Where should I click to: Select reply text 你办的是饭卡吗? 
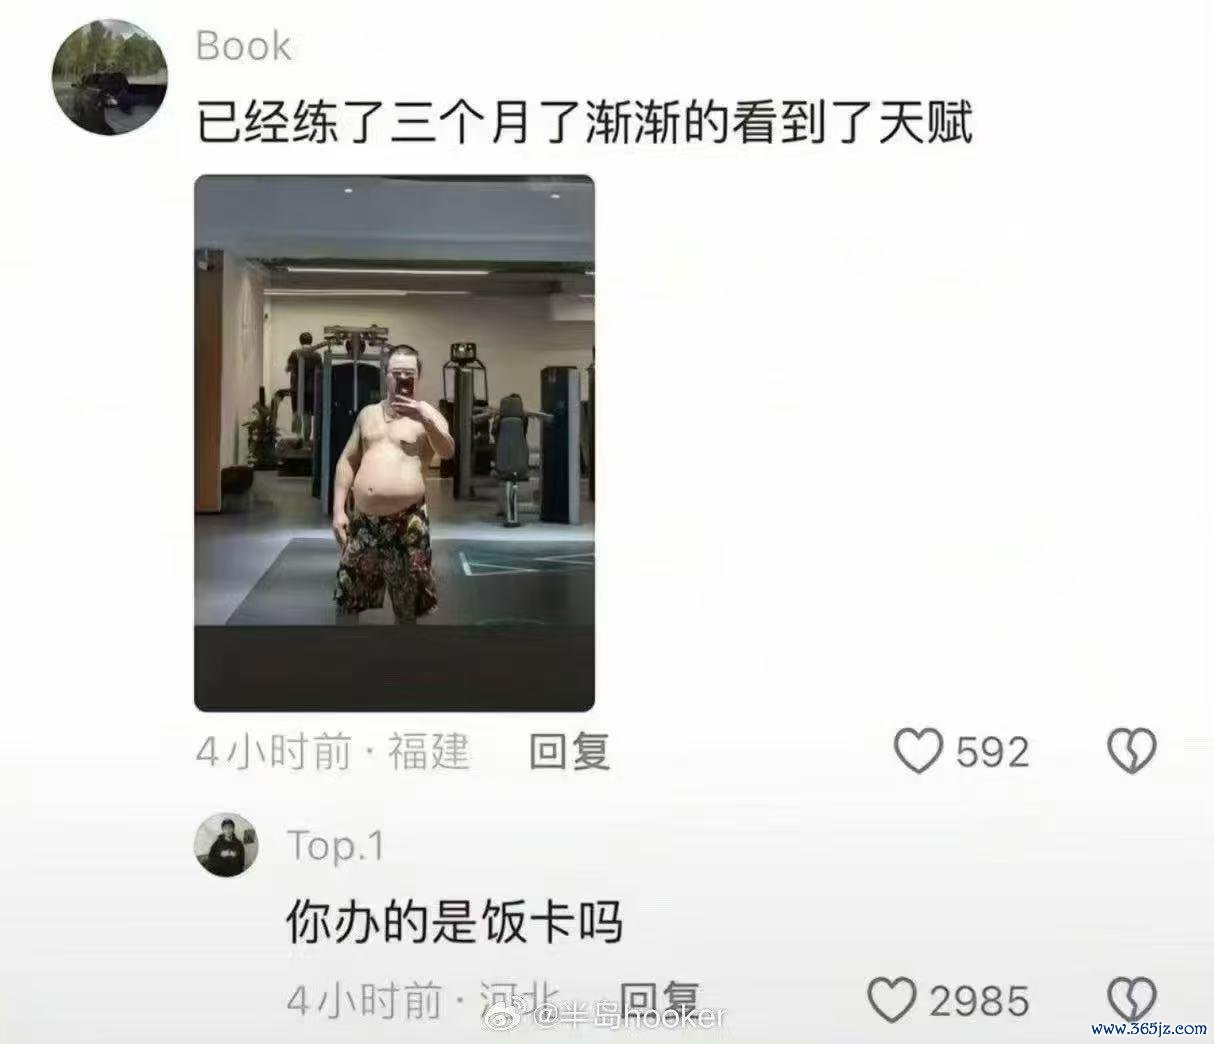click(455, 921)
